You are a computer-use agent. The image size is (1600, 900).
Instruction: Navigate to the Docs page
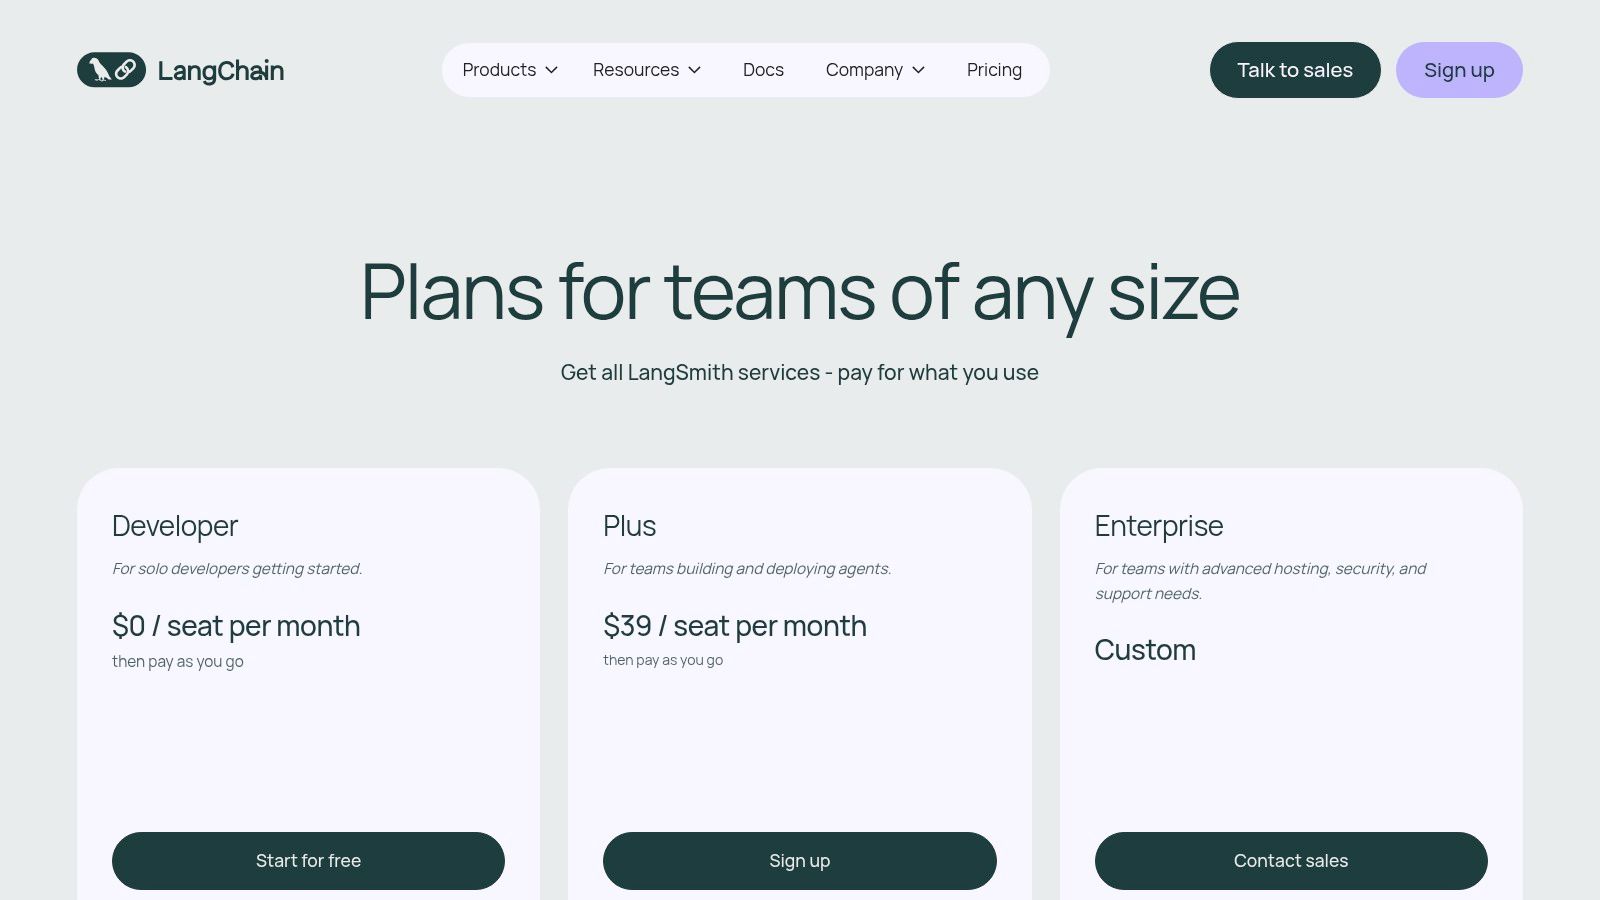click(x=763, y=70)
